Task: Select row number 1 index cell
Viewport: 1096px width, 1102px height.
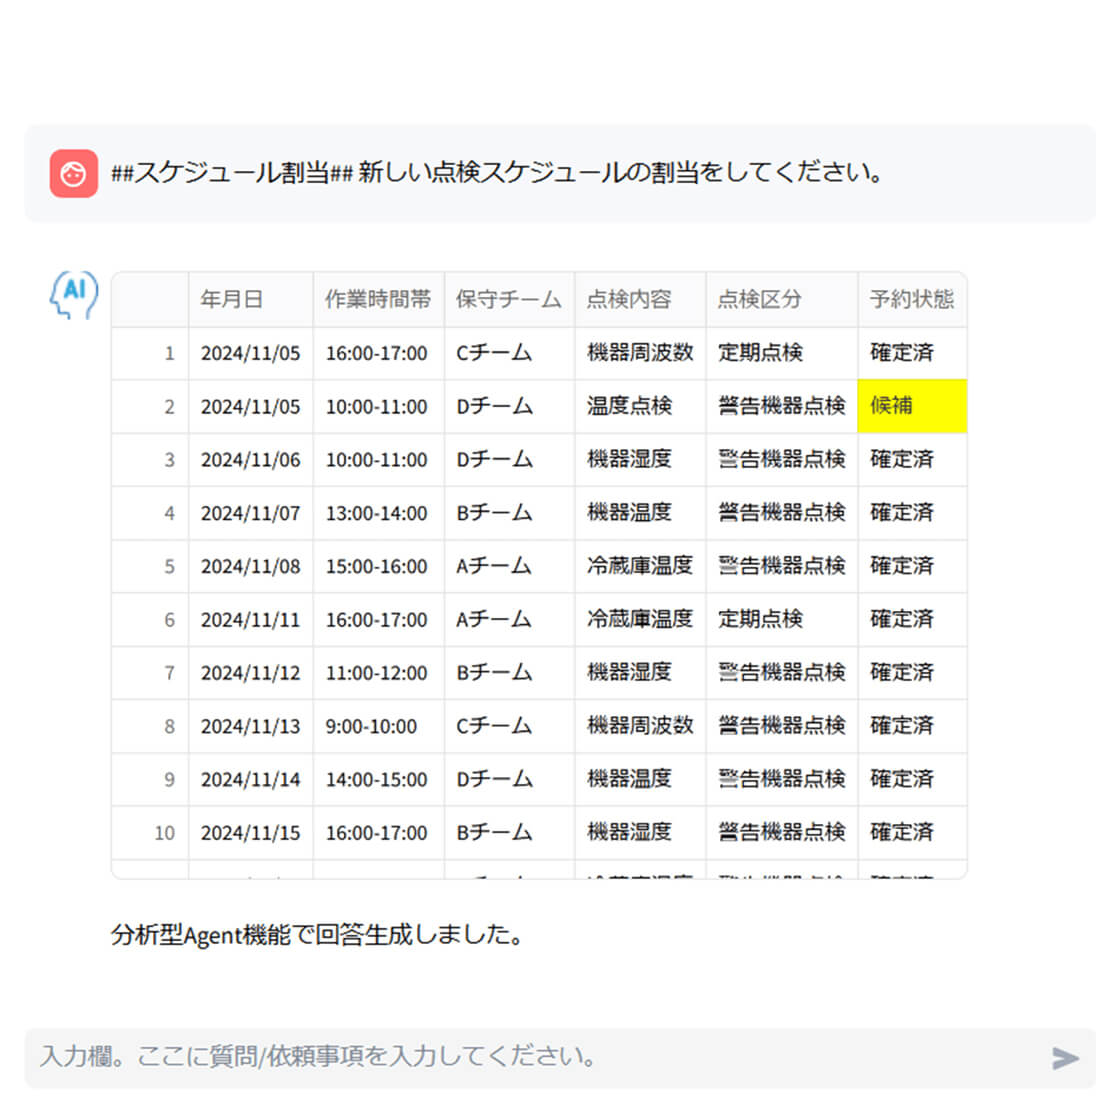Action: tap(150, 353)
